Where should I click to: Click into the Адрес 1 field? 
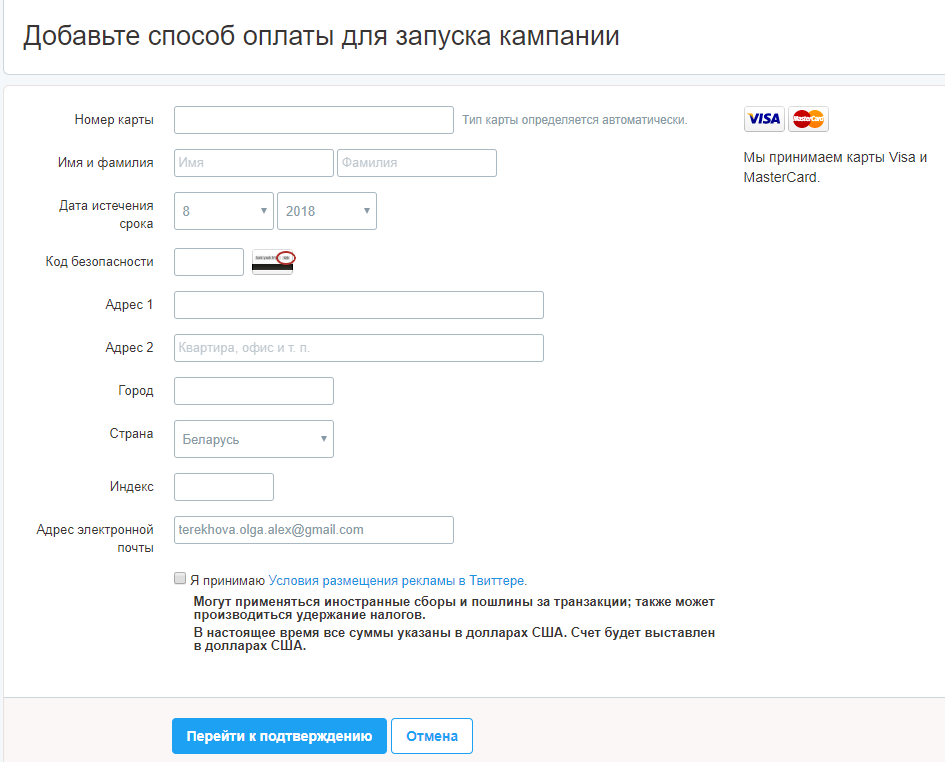[359, 305]
